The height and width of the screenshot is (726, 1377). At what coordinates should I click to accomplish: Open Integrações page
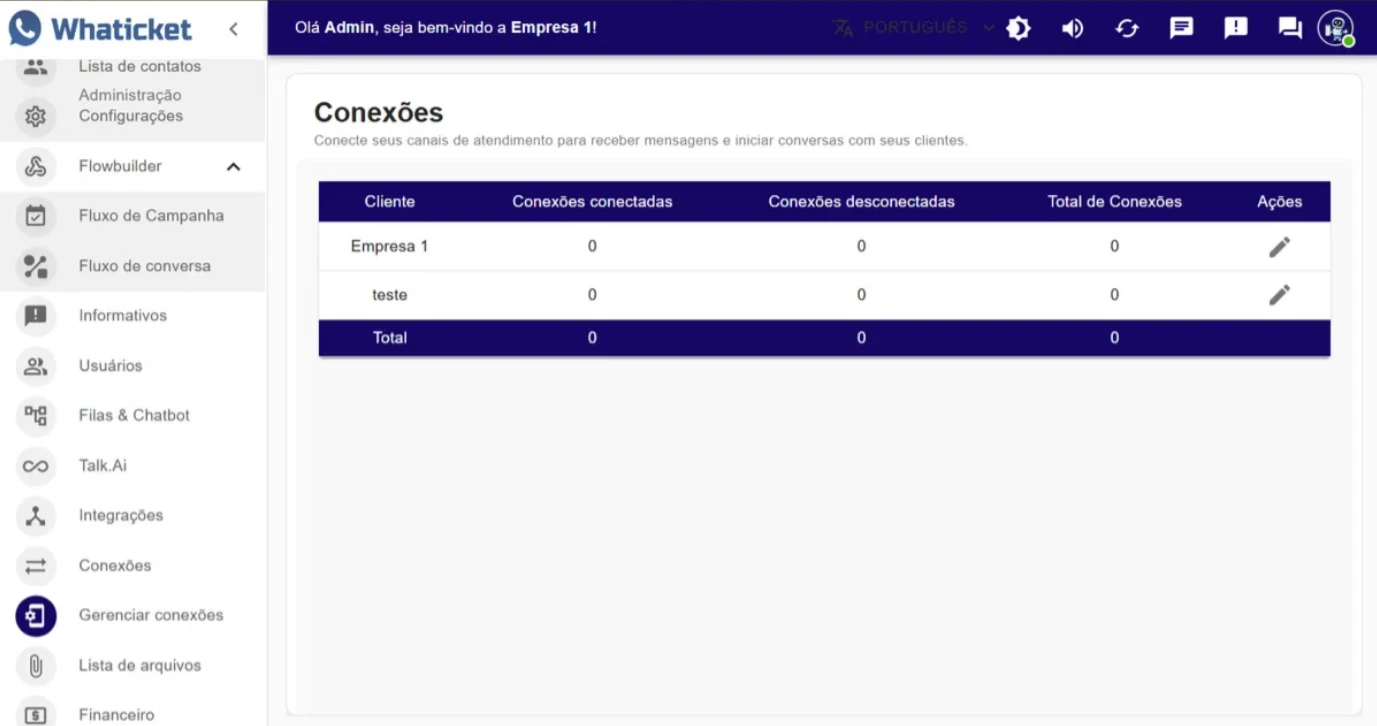point(121,515)
